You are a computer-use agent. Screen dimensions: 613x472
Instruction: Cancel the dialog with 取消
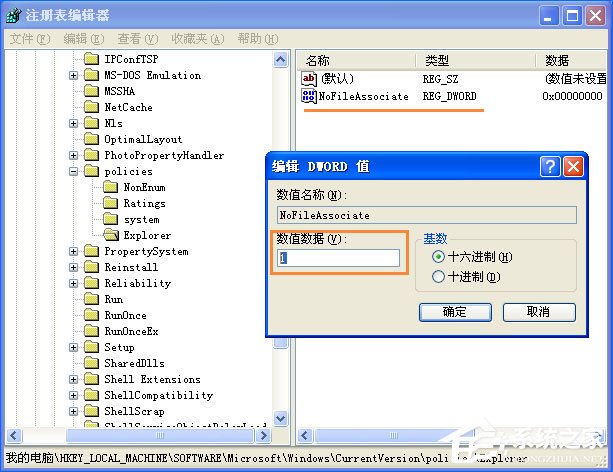539,312
